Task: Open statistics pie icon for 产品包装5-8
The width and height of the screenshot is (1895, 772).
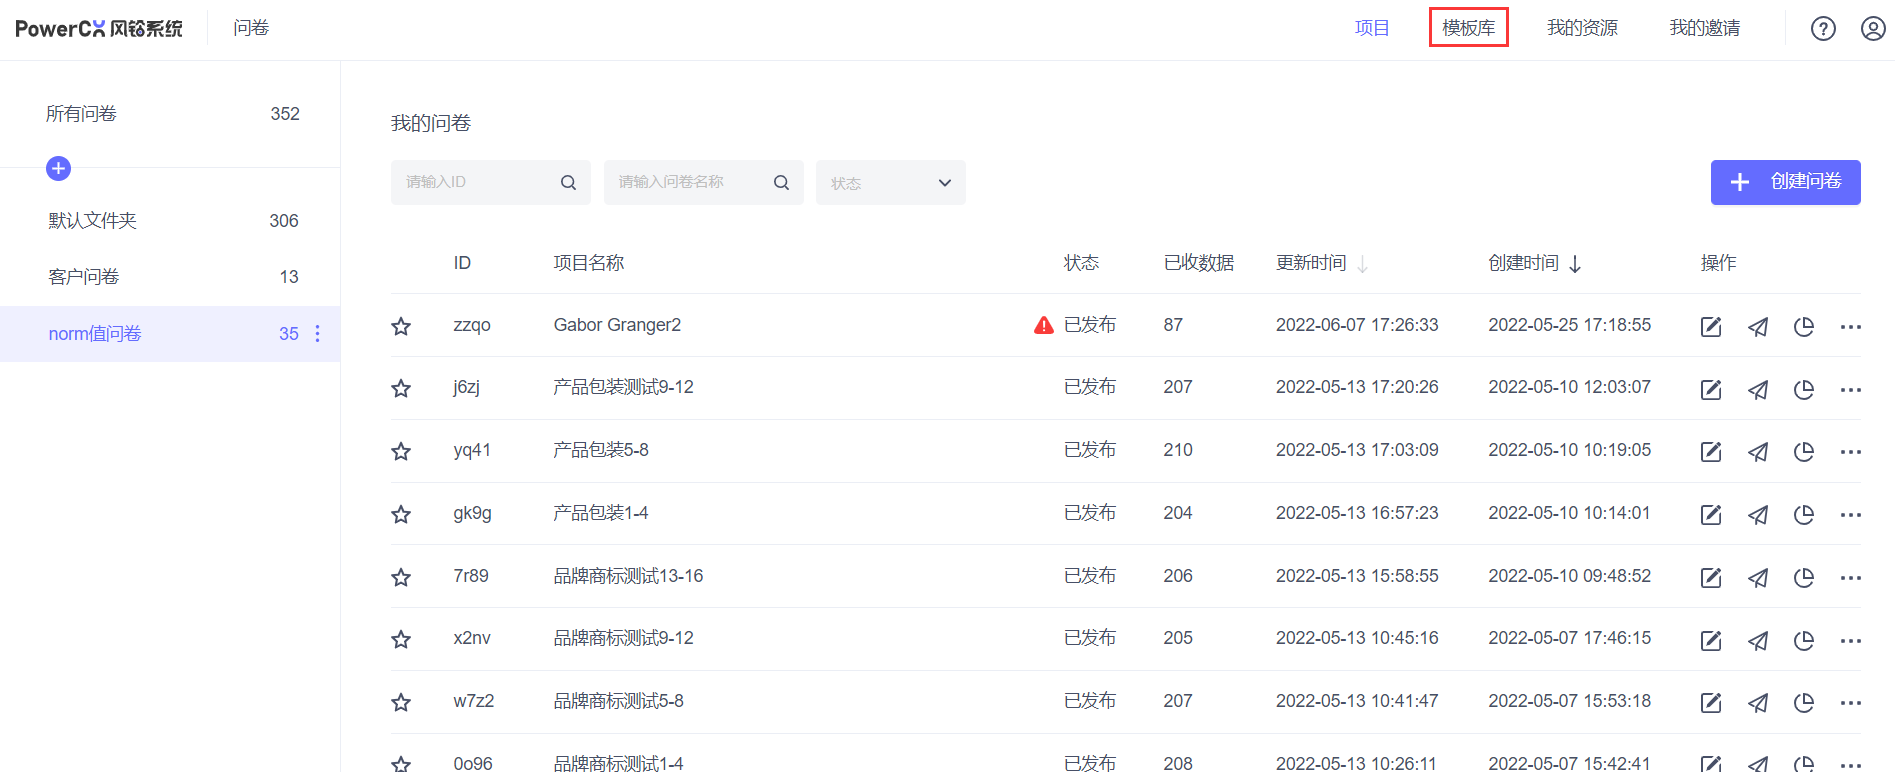Action: 1803,452
